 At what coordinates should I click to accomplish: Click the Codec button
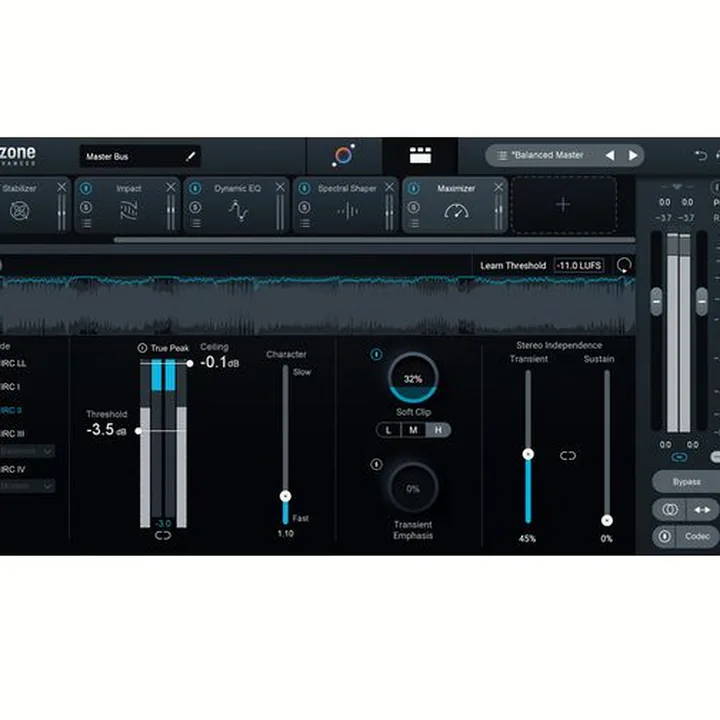698,536
